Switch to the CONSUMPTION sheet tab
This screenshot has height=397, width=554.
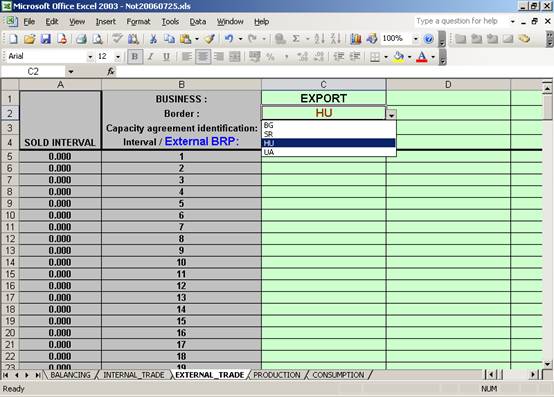338,375
